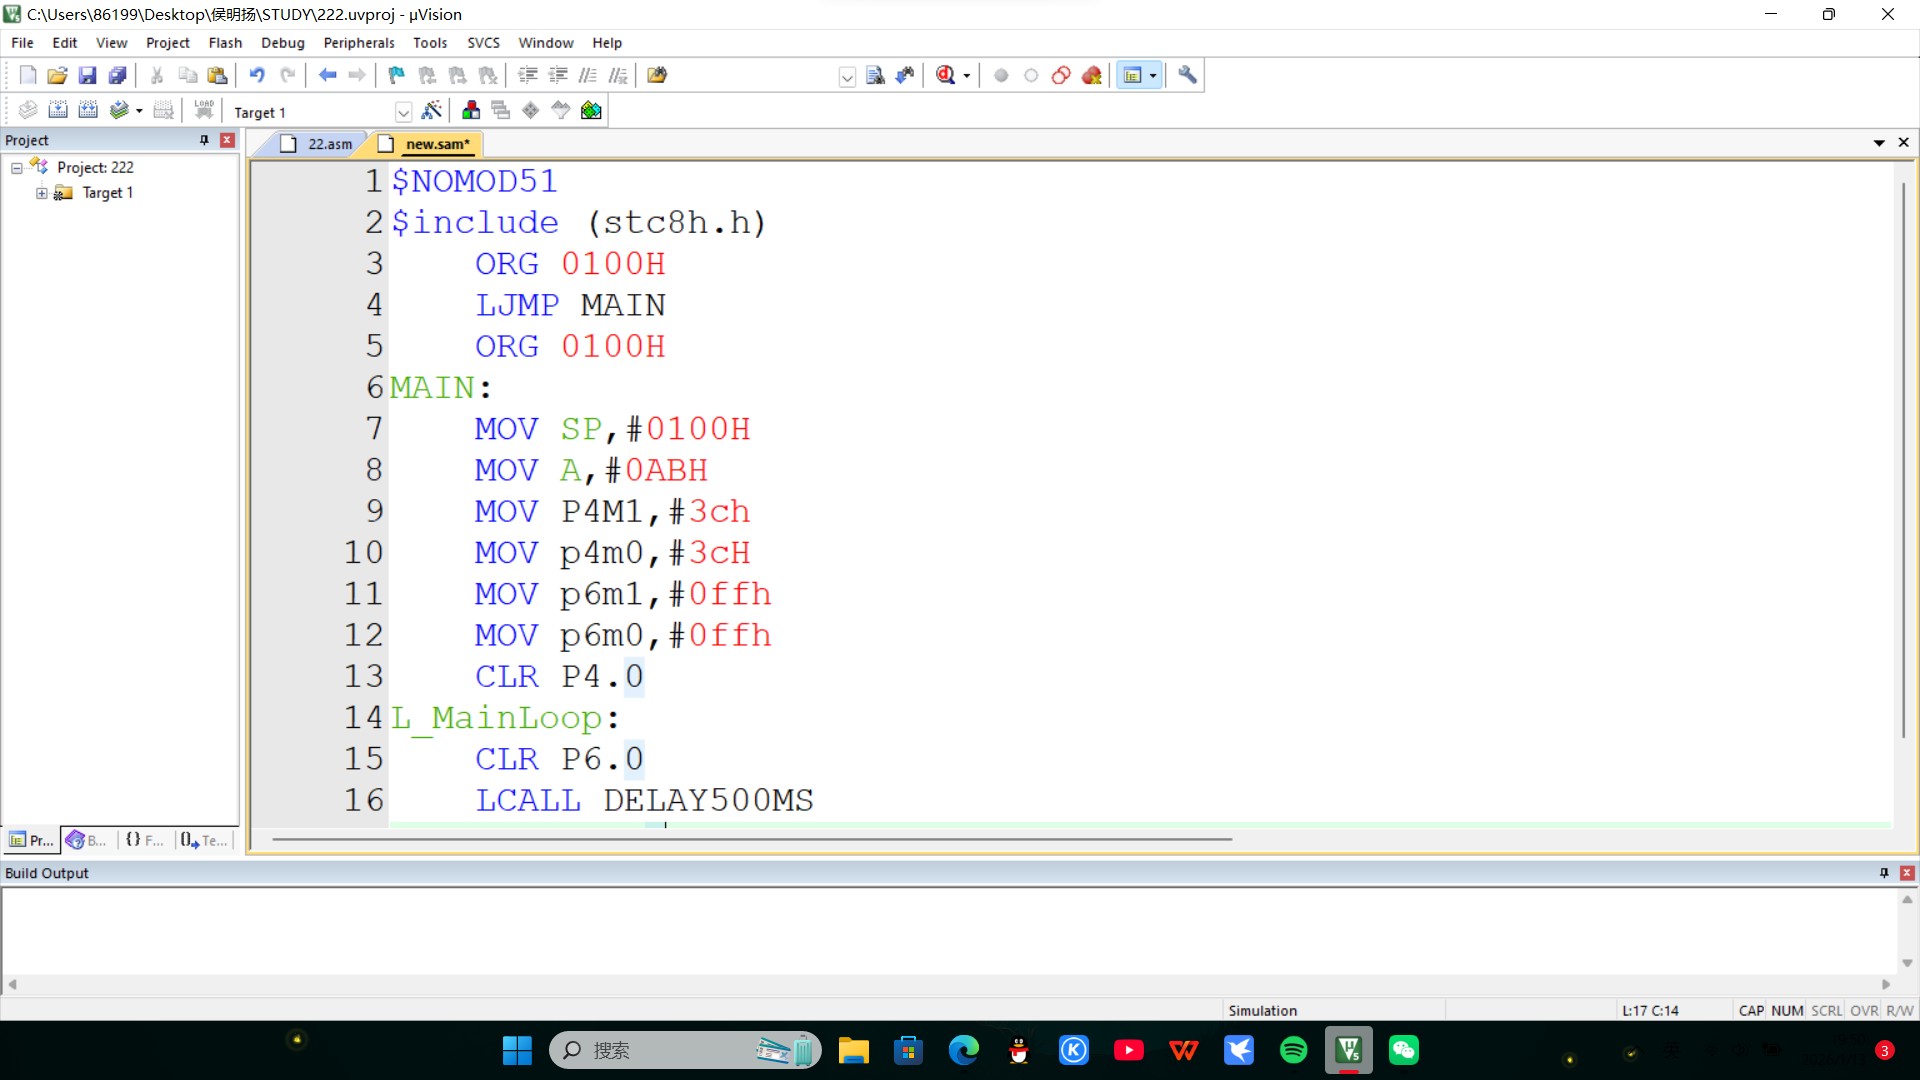Open the find text combo dropdown
The image size is (1920, 1080).
pyautogui.click(x=847, y=77)
